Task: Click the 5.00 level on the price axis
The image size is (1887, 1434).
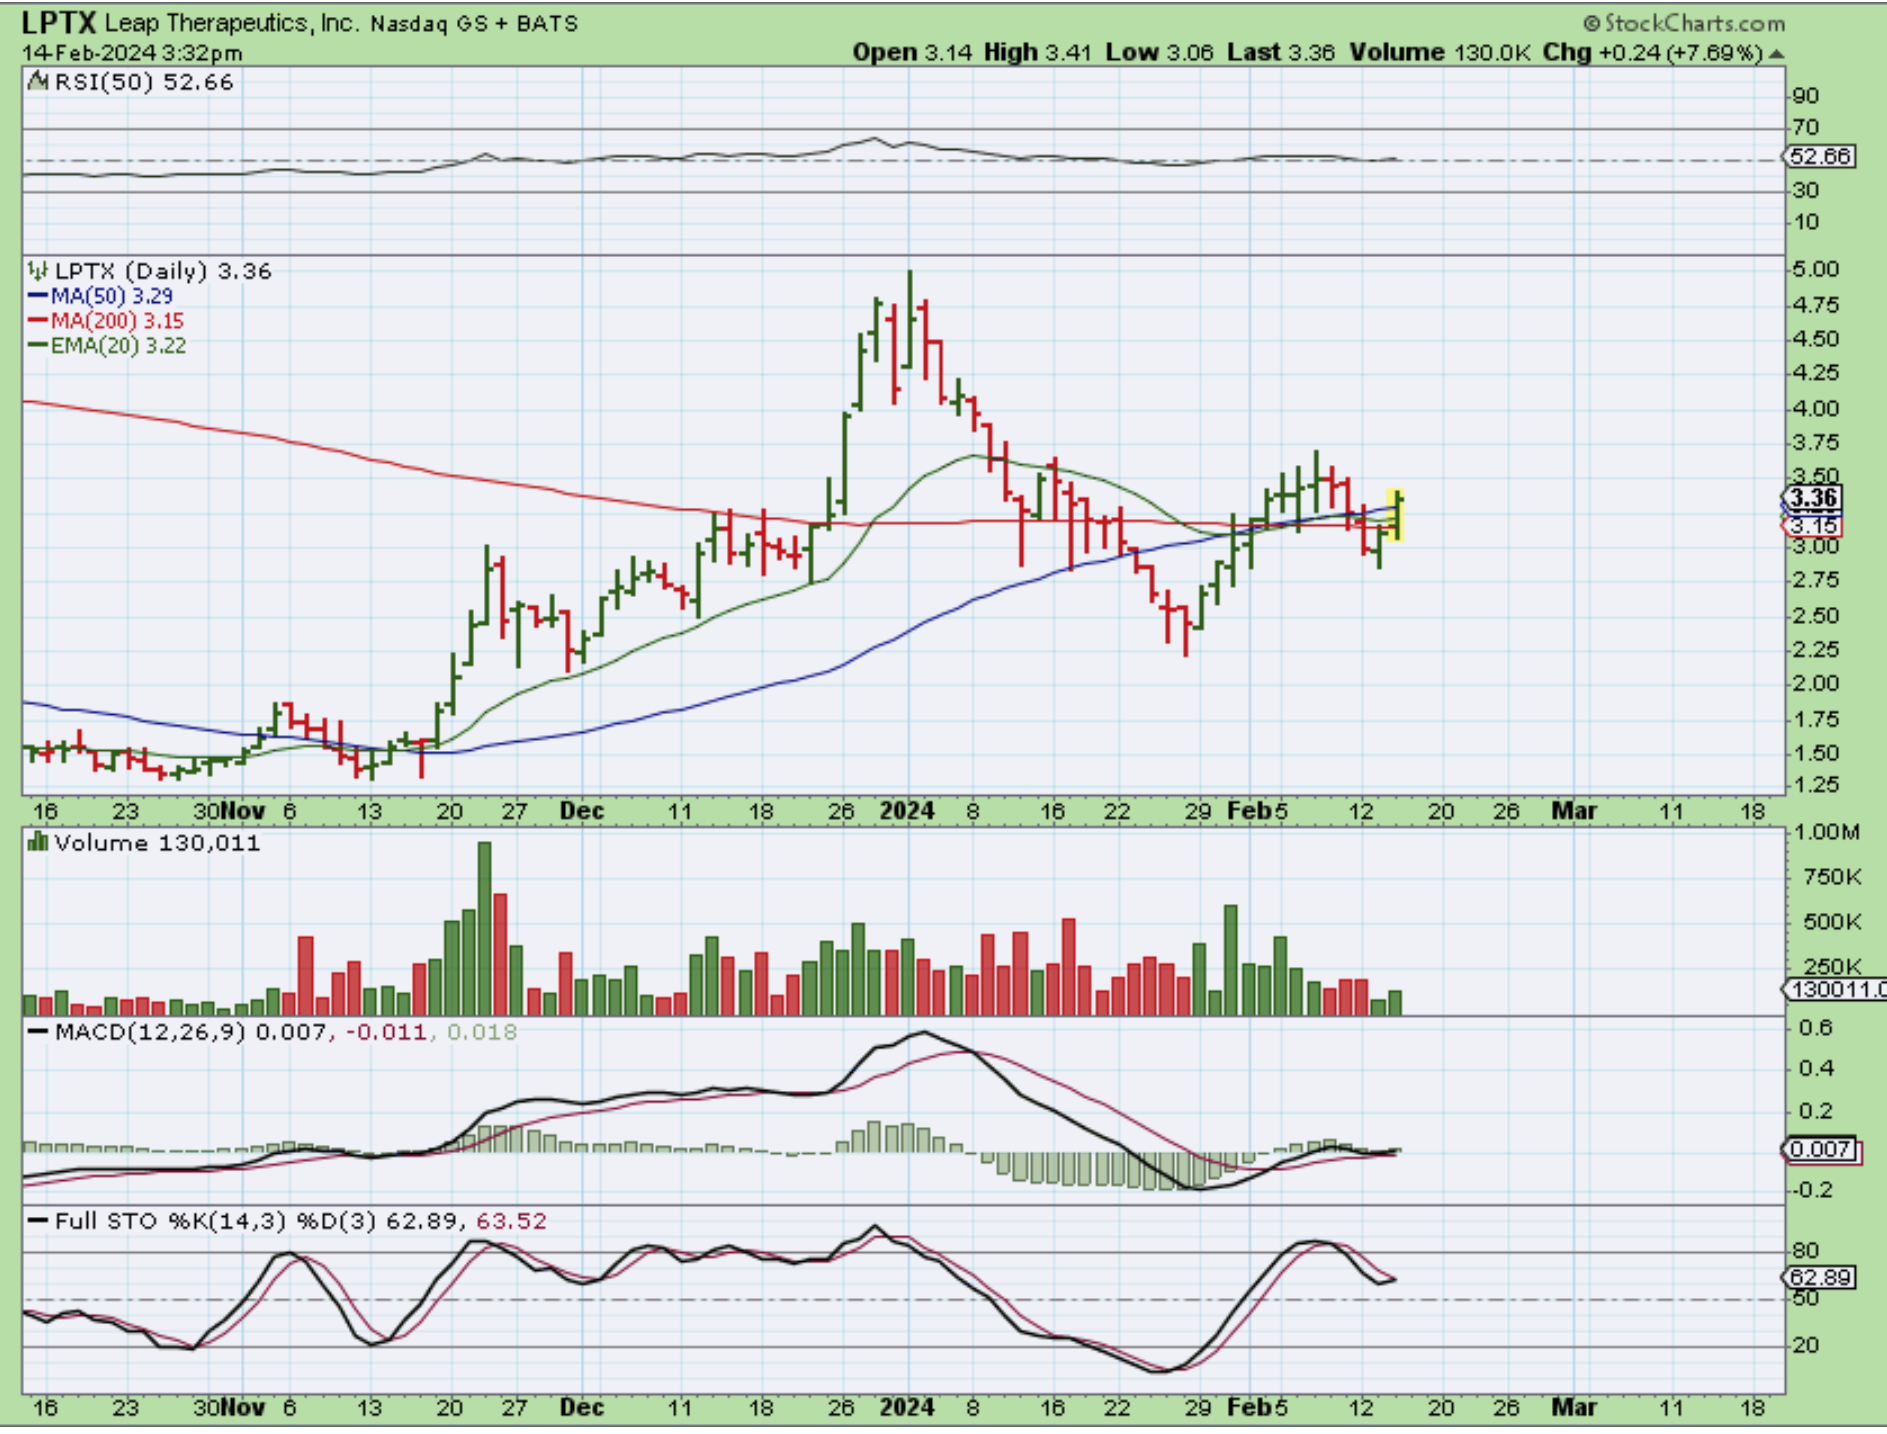Action: coord(1816,269)
